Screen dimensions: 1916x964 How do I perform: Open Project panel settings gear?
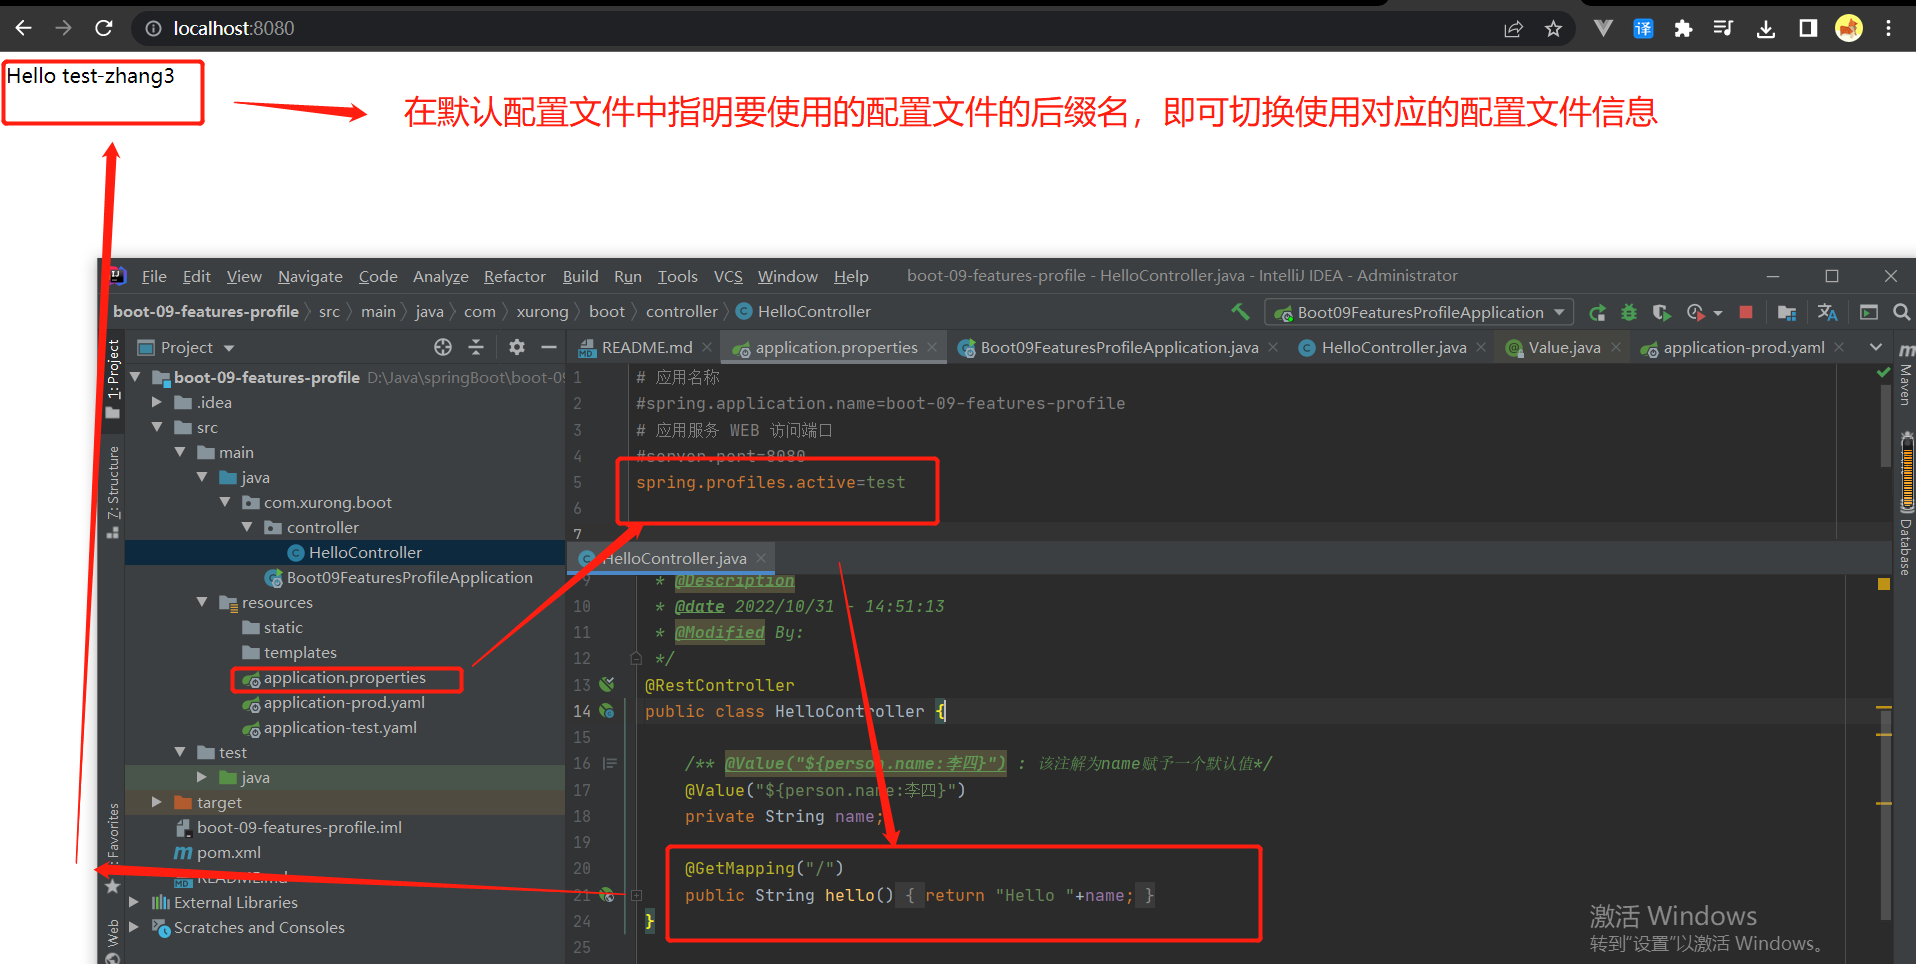coord(516,347)
